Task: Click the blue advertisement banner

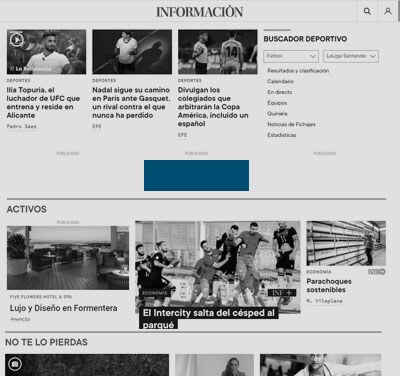Action: [x=196, y=175]
